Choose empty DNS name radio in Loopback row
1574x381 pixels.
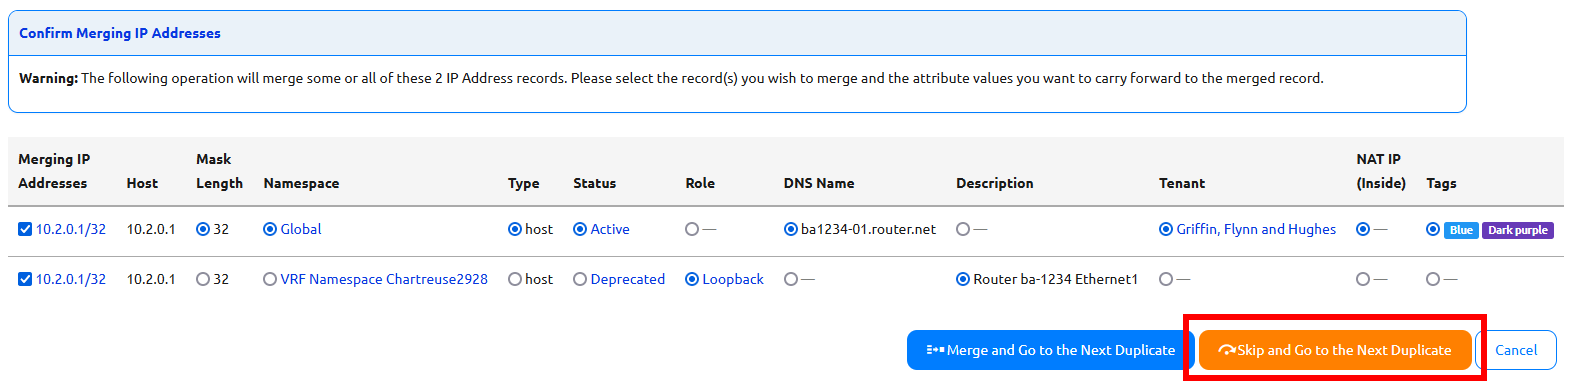point(791,279)
